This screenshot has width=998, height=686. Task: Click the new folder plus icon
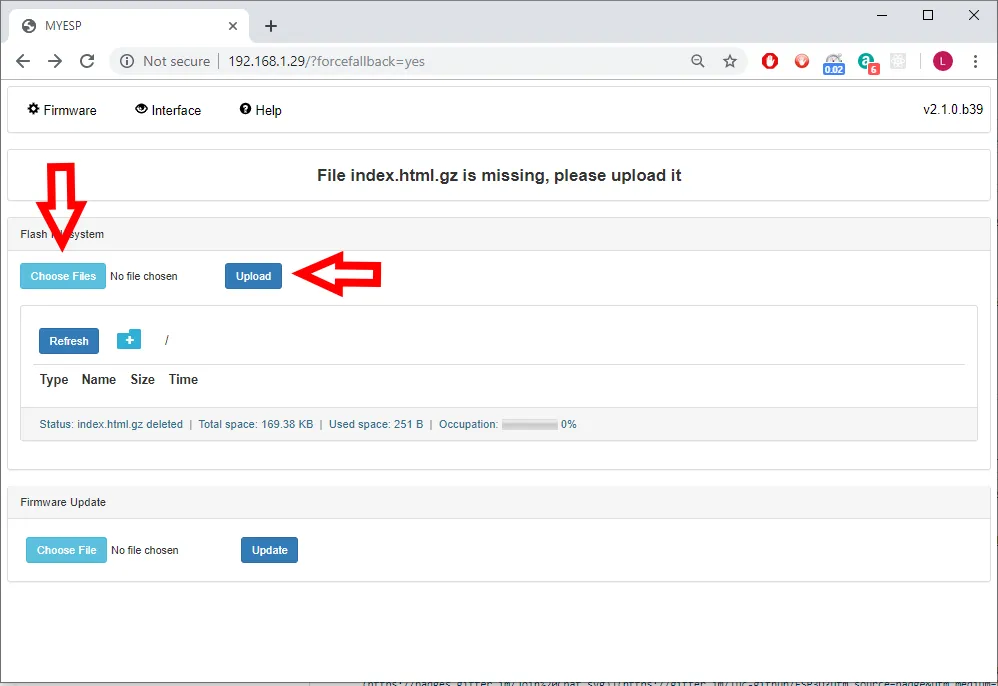pos(129,340)
